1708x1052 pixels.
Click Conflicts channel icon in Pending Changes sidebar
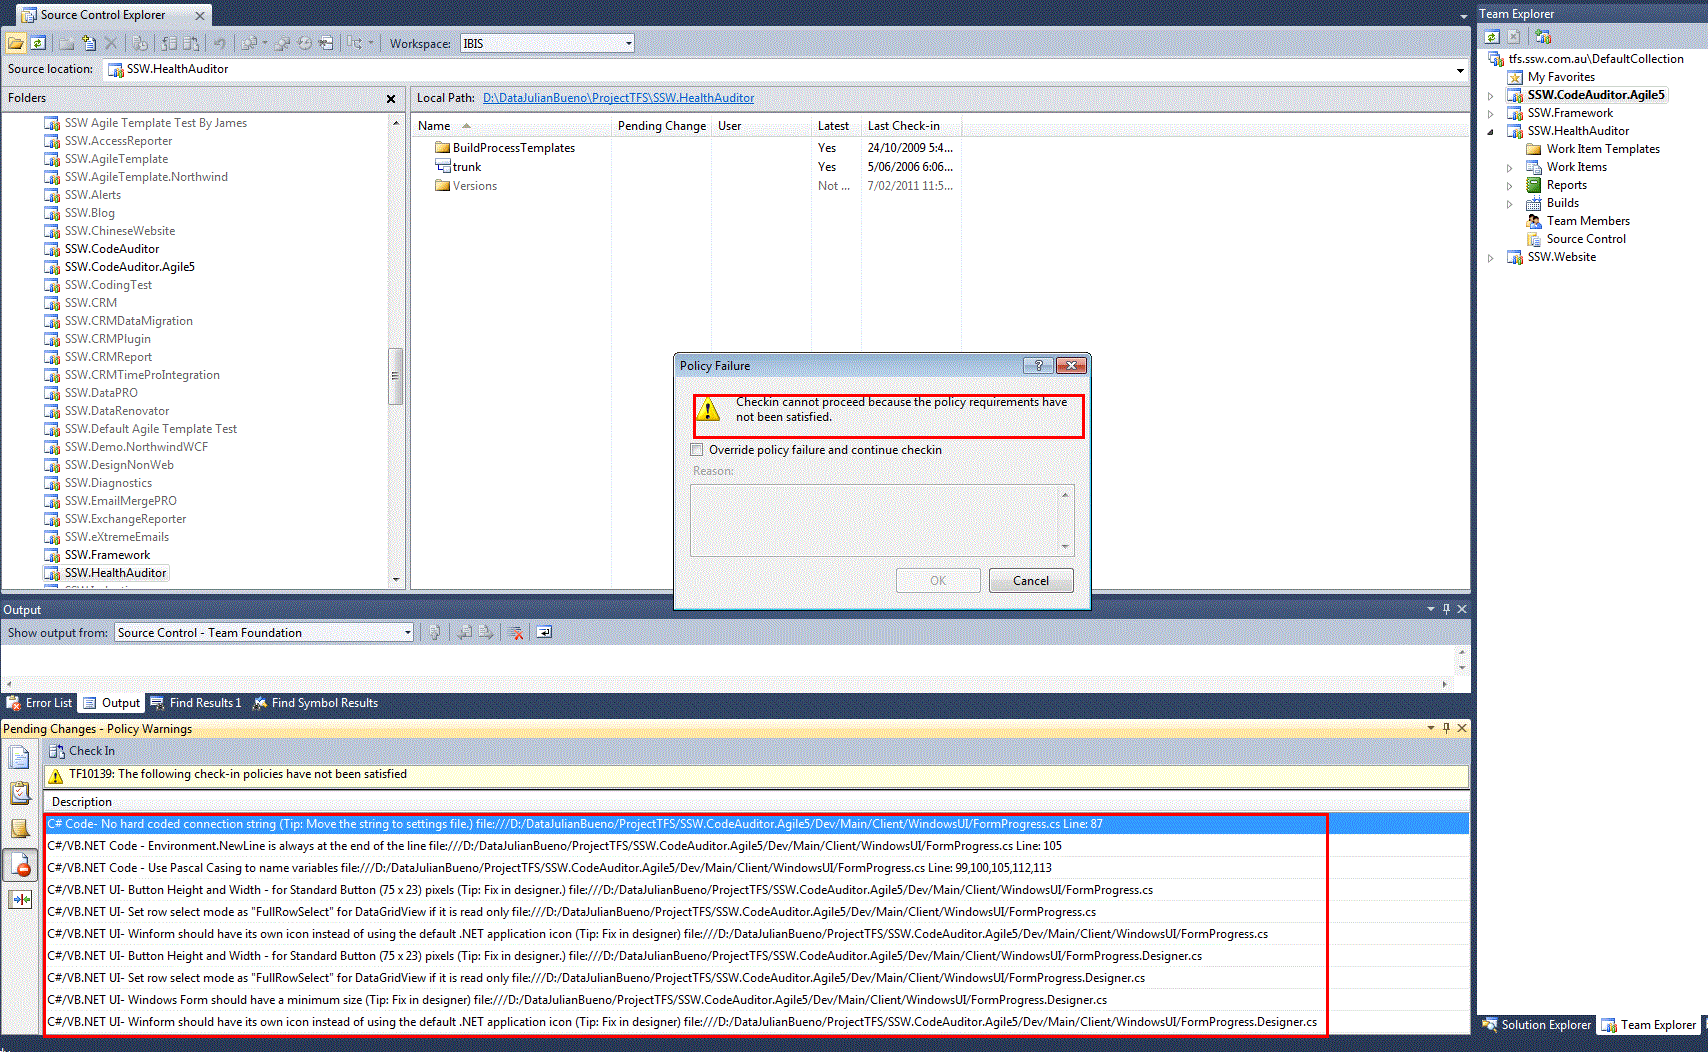coord(19,899)
